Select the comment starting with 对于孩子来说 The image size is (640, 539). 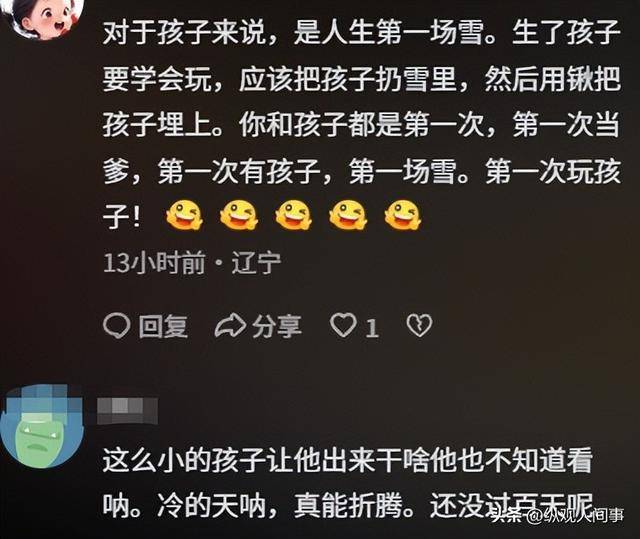point(362,124)
